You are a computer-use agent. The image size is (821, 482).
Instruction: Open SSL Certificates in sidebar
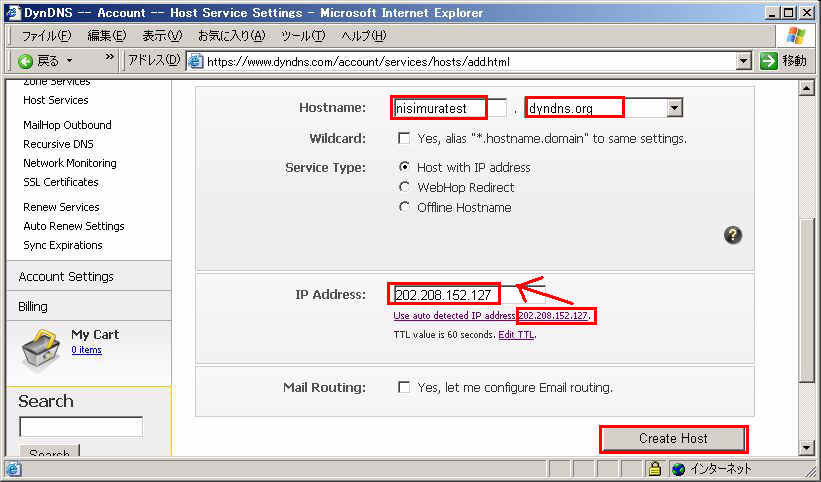click(61, 182)
